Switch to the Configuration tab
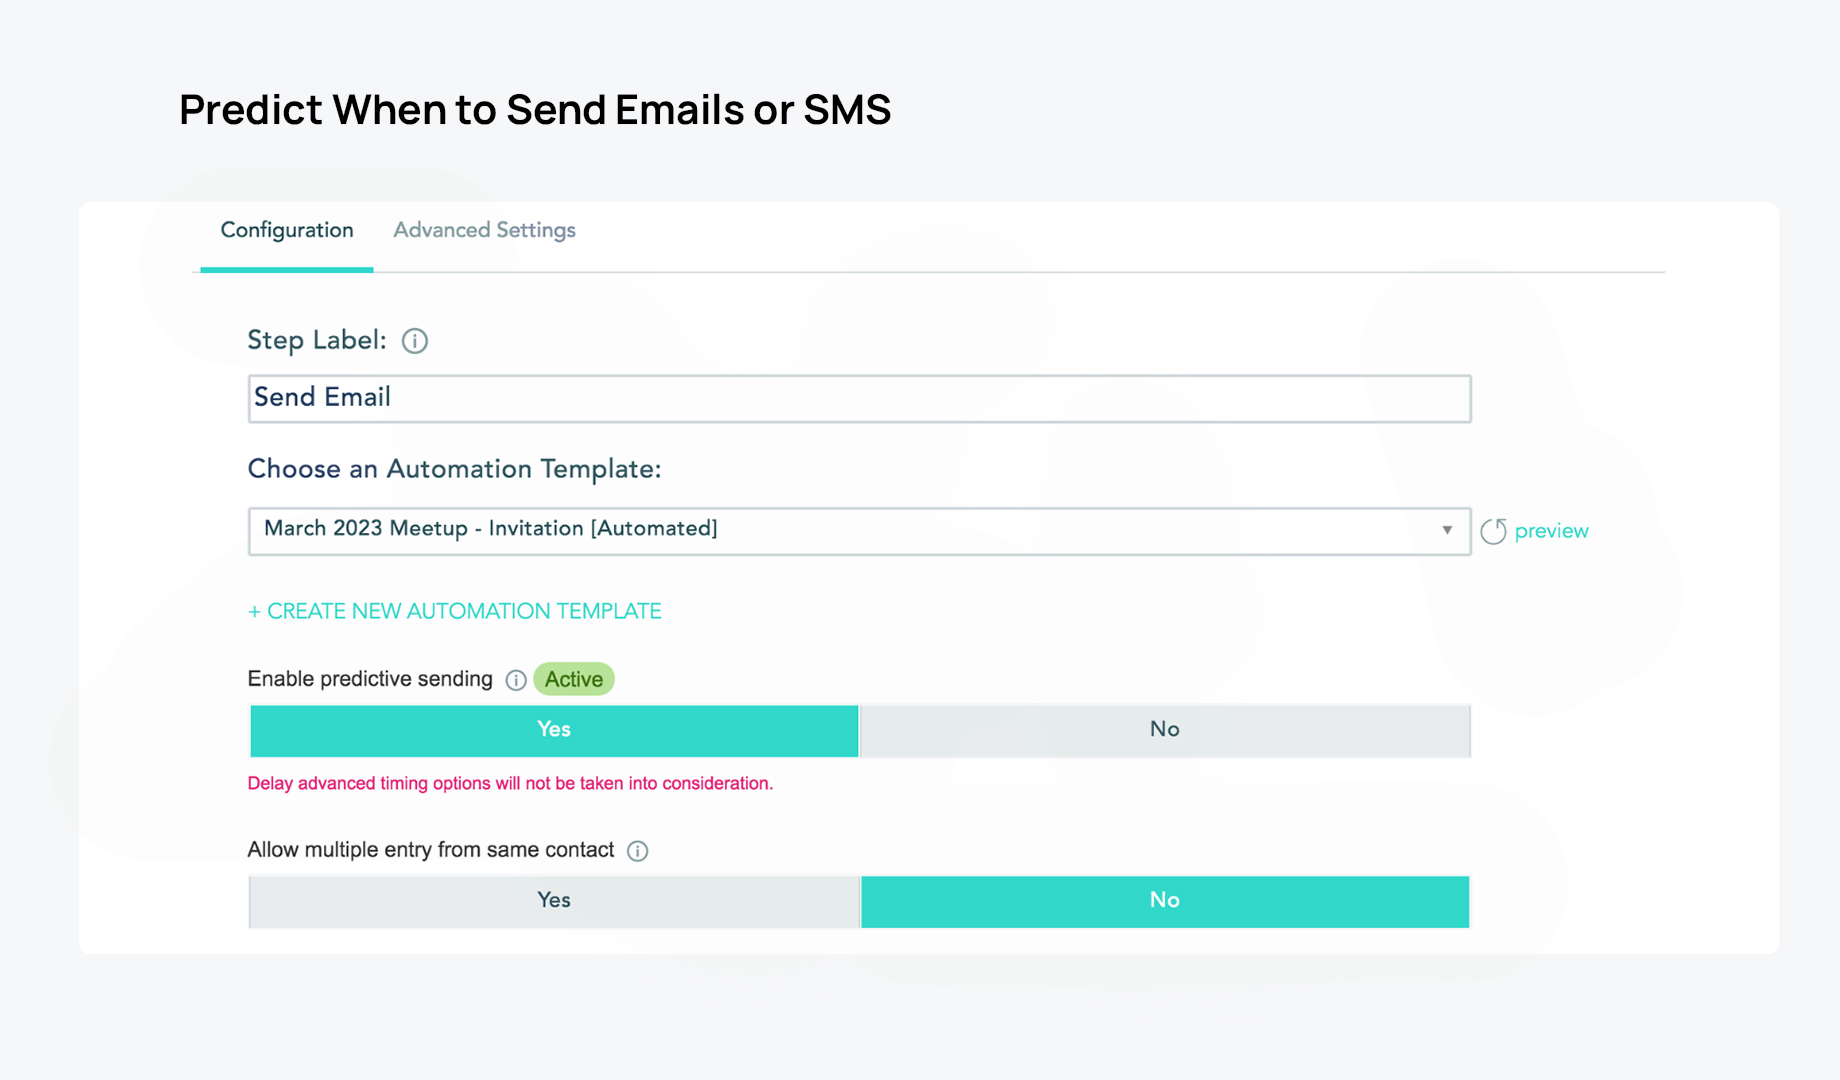This screenshot has height=1080, width=1840. coord(287,231)
